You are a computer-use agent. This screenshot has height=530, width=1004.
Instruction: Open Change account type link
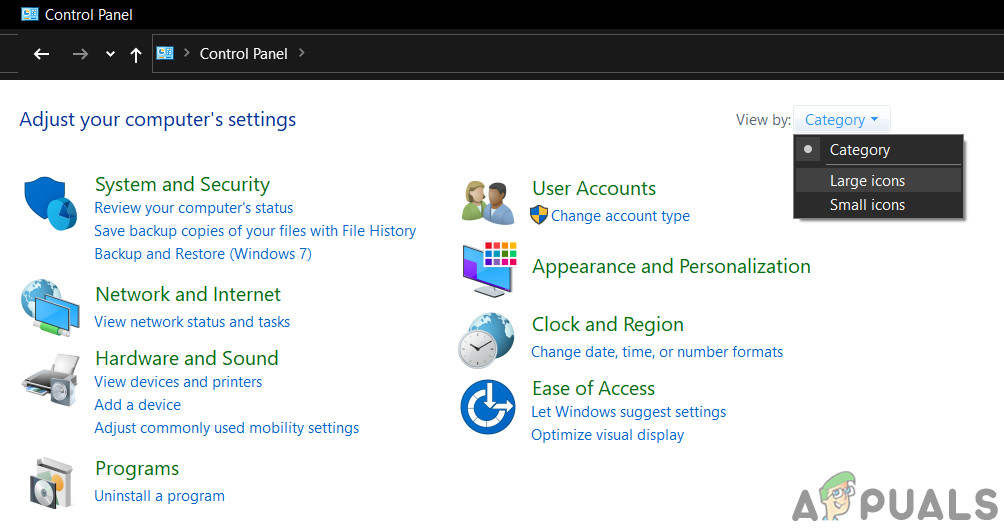(x=620, y=216)
